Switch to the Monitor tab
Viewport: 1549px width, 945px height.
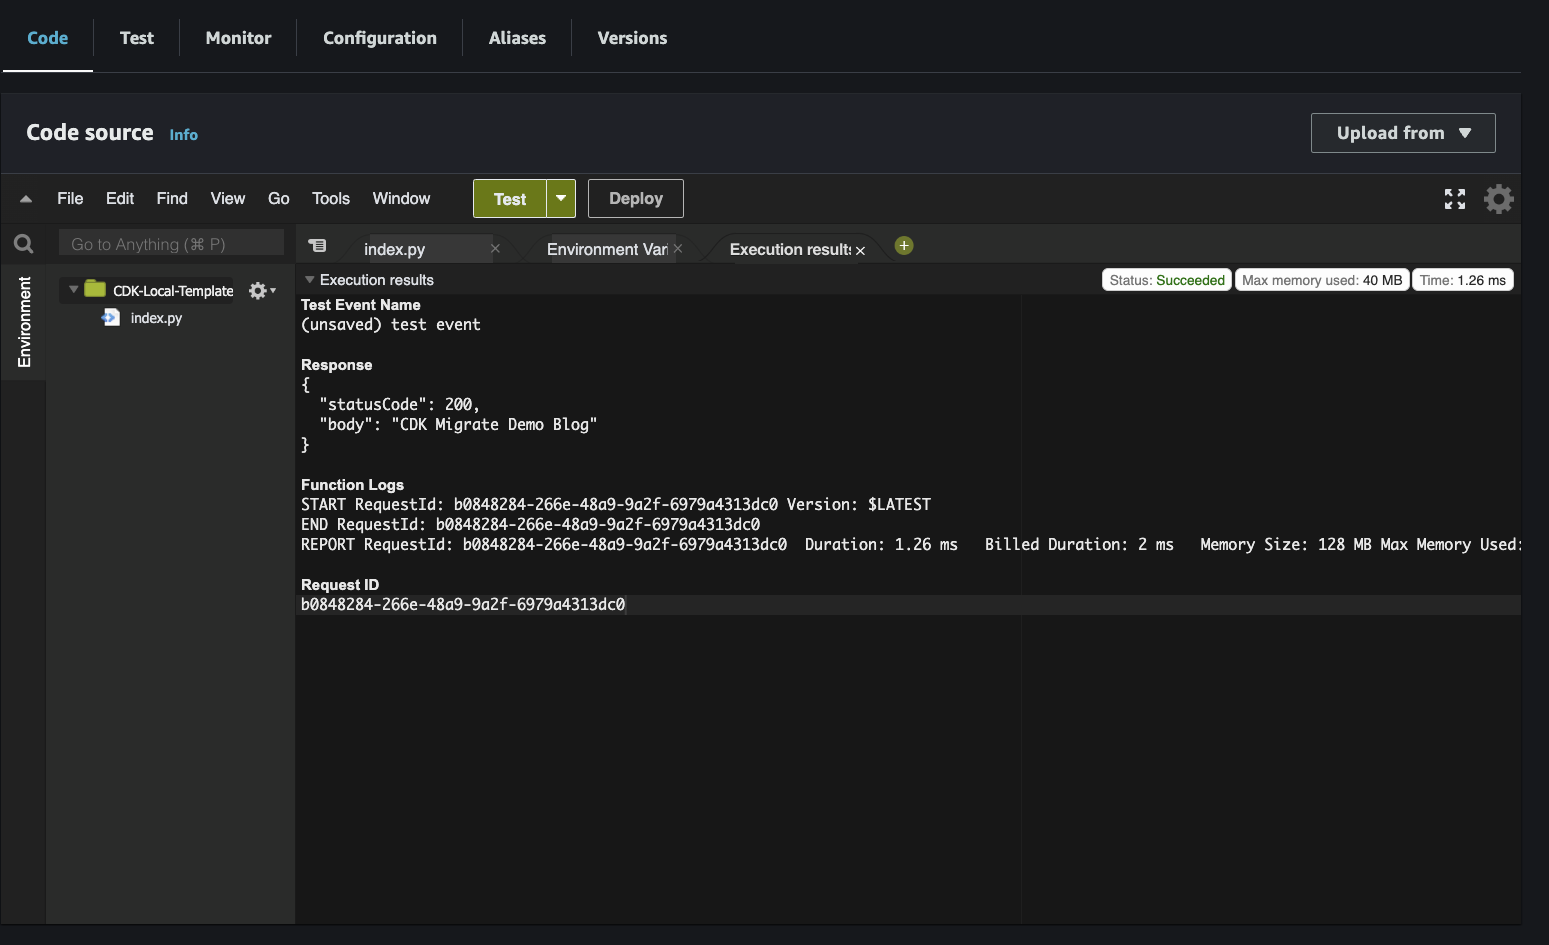[237, 38]
